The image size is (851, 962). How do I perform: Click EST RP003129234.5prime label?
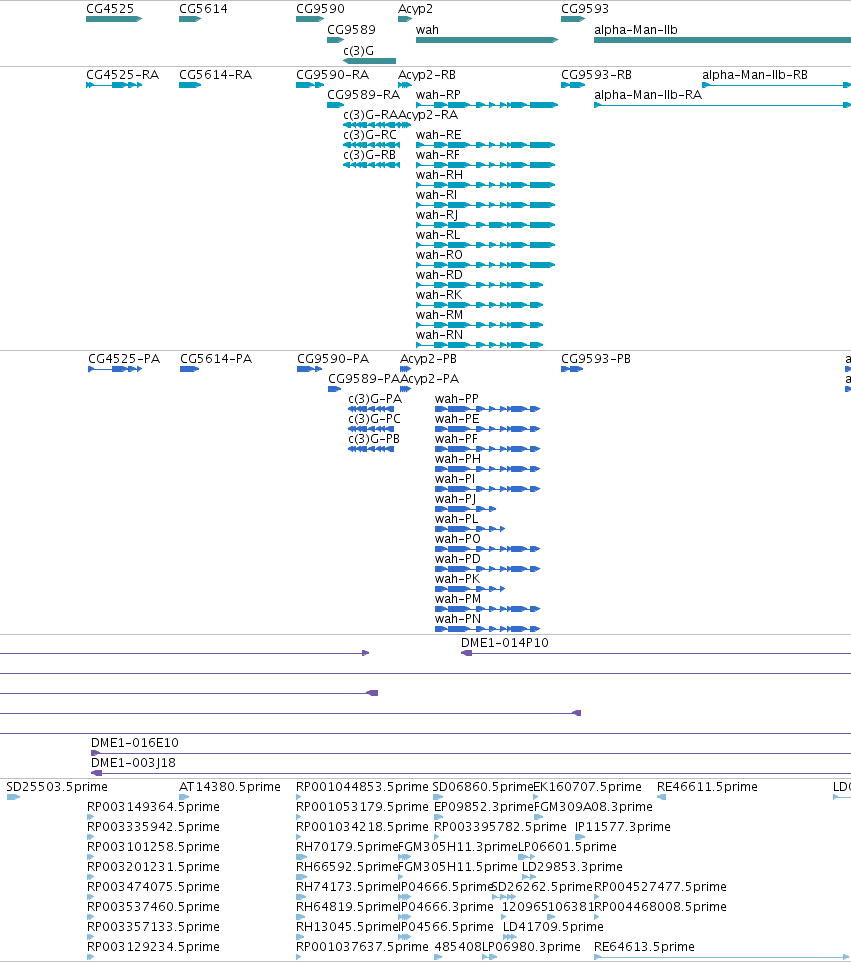point(153,947)
